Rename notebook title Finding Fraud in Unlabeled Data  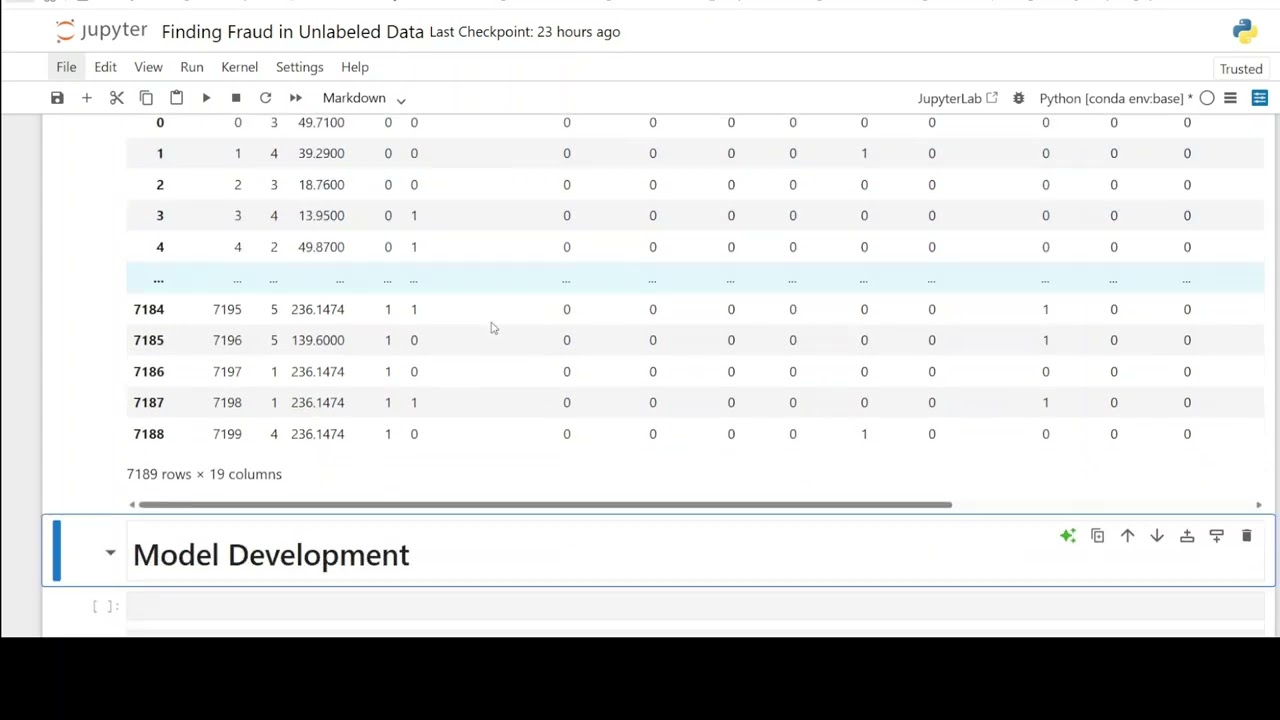292,32
